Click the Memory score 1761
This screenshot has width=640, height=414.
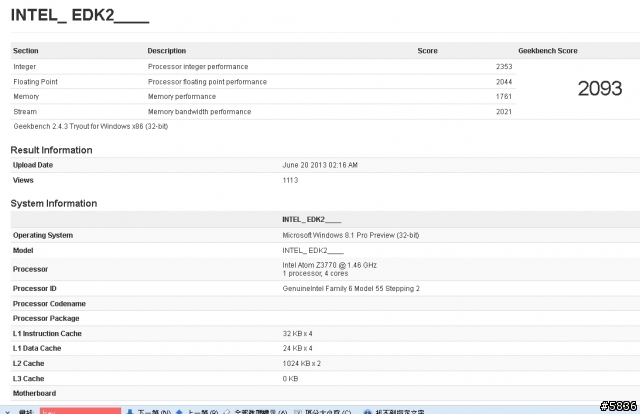(504, 96)
